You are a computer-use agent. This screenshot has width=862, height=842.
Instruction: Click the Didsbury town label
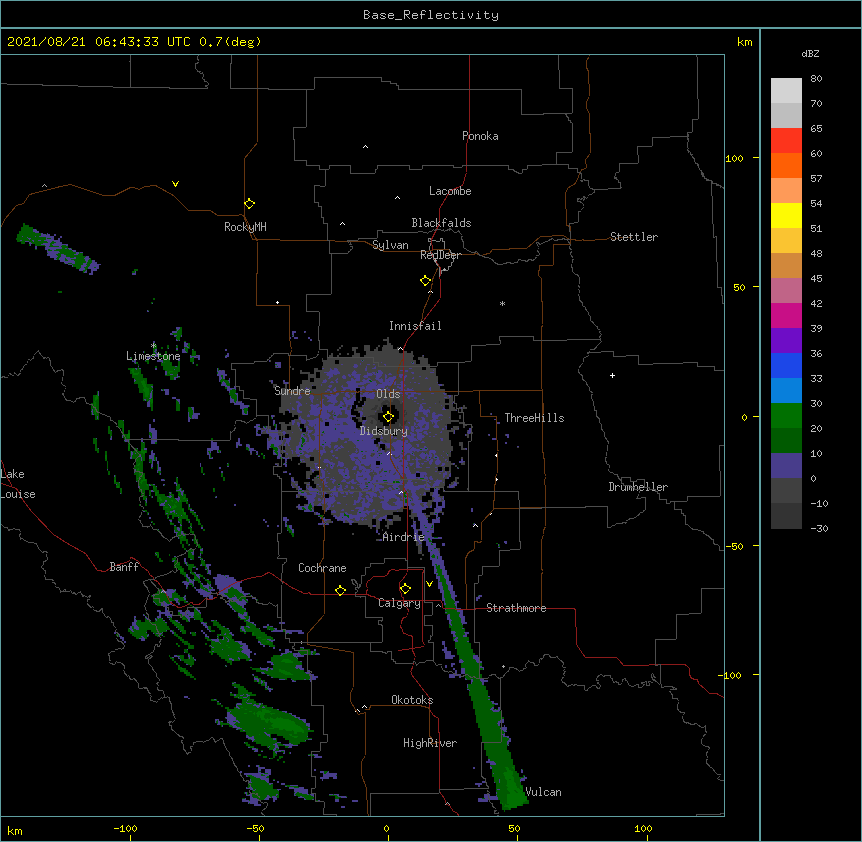(384, 431)
